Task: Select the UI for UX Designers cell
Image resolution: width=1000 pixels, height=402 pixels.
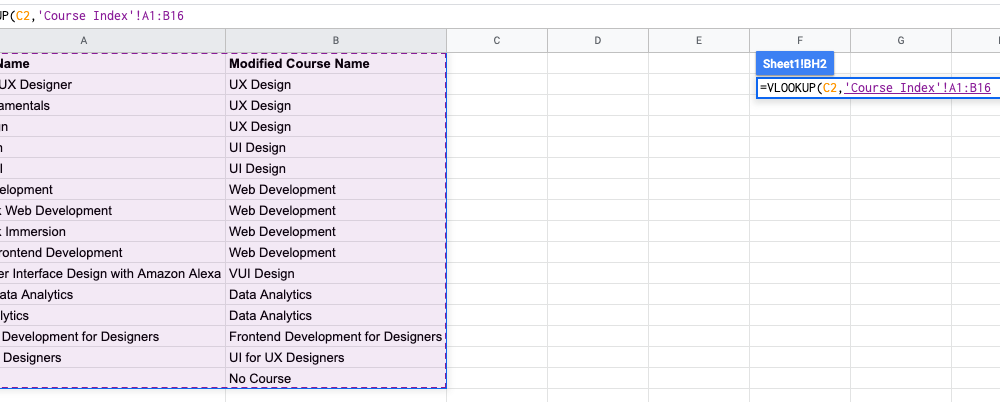Action: coord(286,358)
